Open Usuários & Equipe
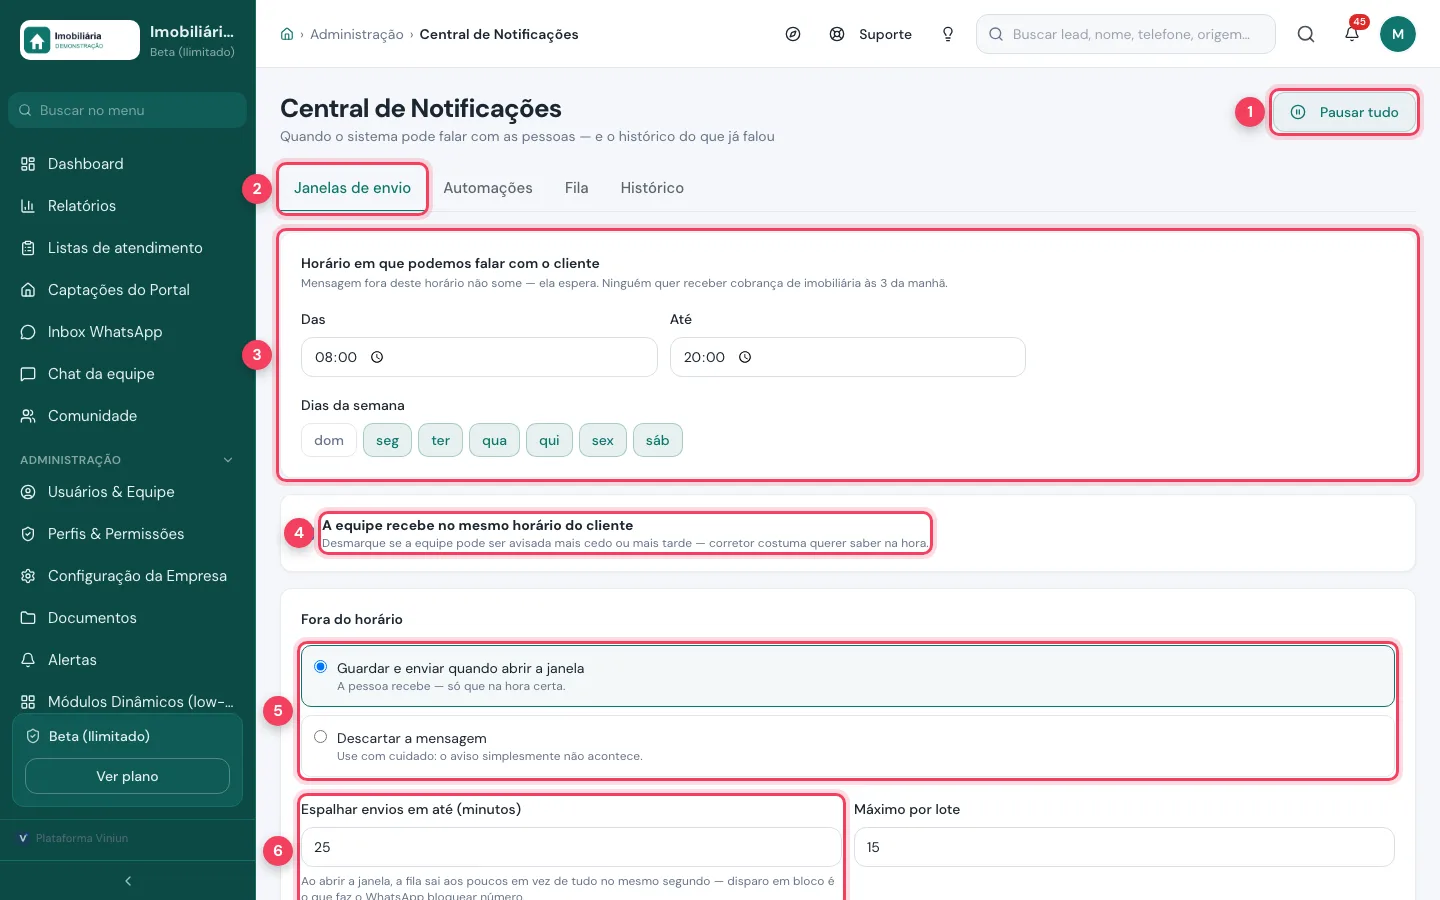The image size is (1440, 900). (128, 492)
